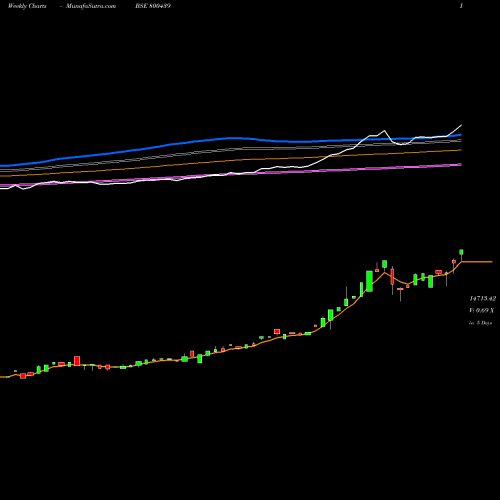Click the price value '14713.42'

click(483, 299)
